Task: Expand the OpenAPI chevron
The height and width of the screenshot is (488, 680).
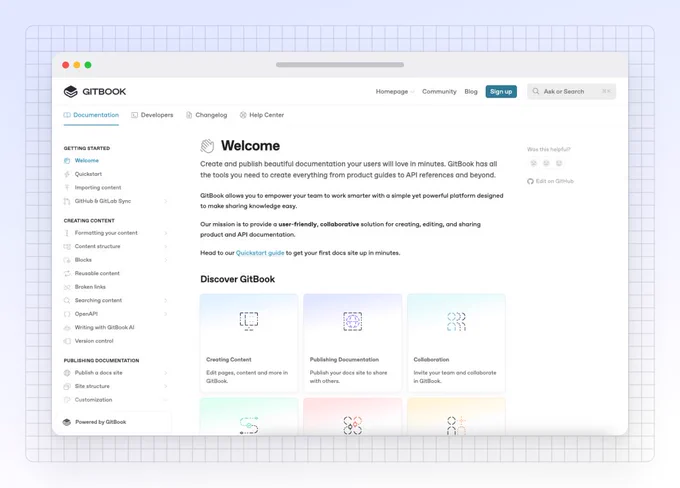Action: pos(166,314)
